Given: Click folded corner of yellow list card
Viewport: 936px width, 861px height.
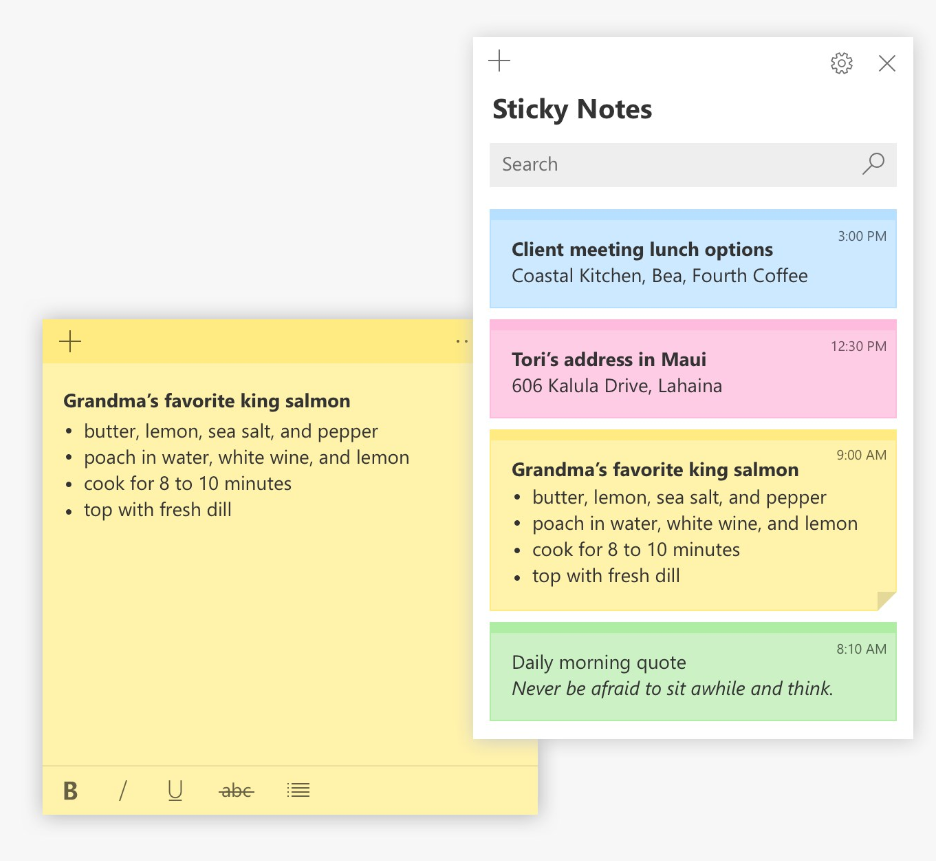Looking at the screenshot, I should 887,601.
